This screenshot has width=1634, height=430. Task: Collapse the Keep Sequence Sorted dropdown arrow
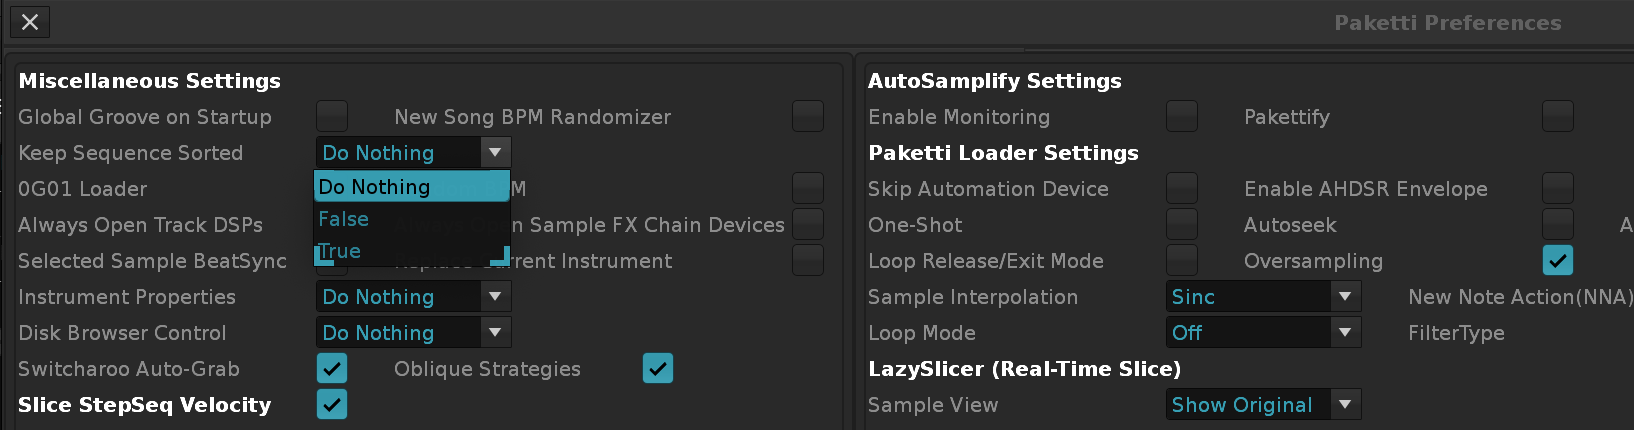click(495, 153)
